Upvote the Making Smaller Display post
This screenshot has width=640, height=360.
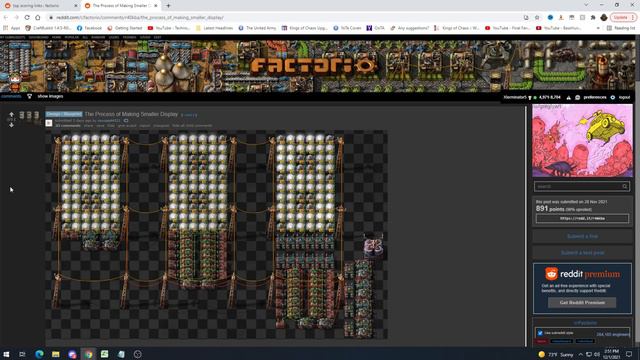pos(11,115)
